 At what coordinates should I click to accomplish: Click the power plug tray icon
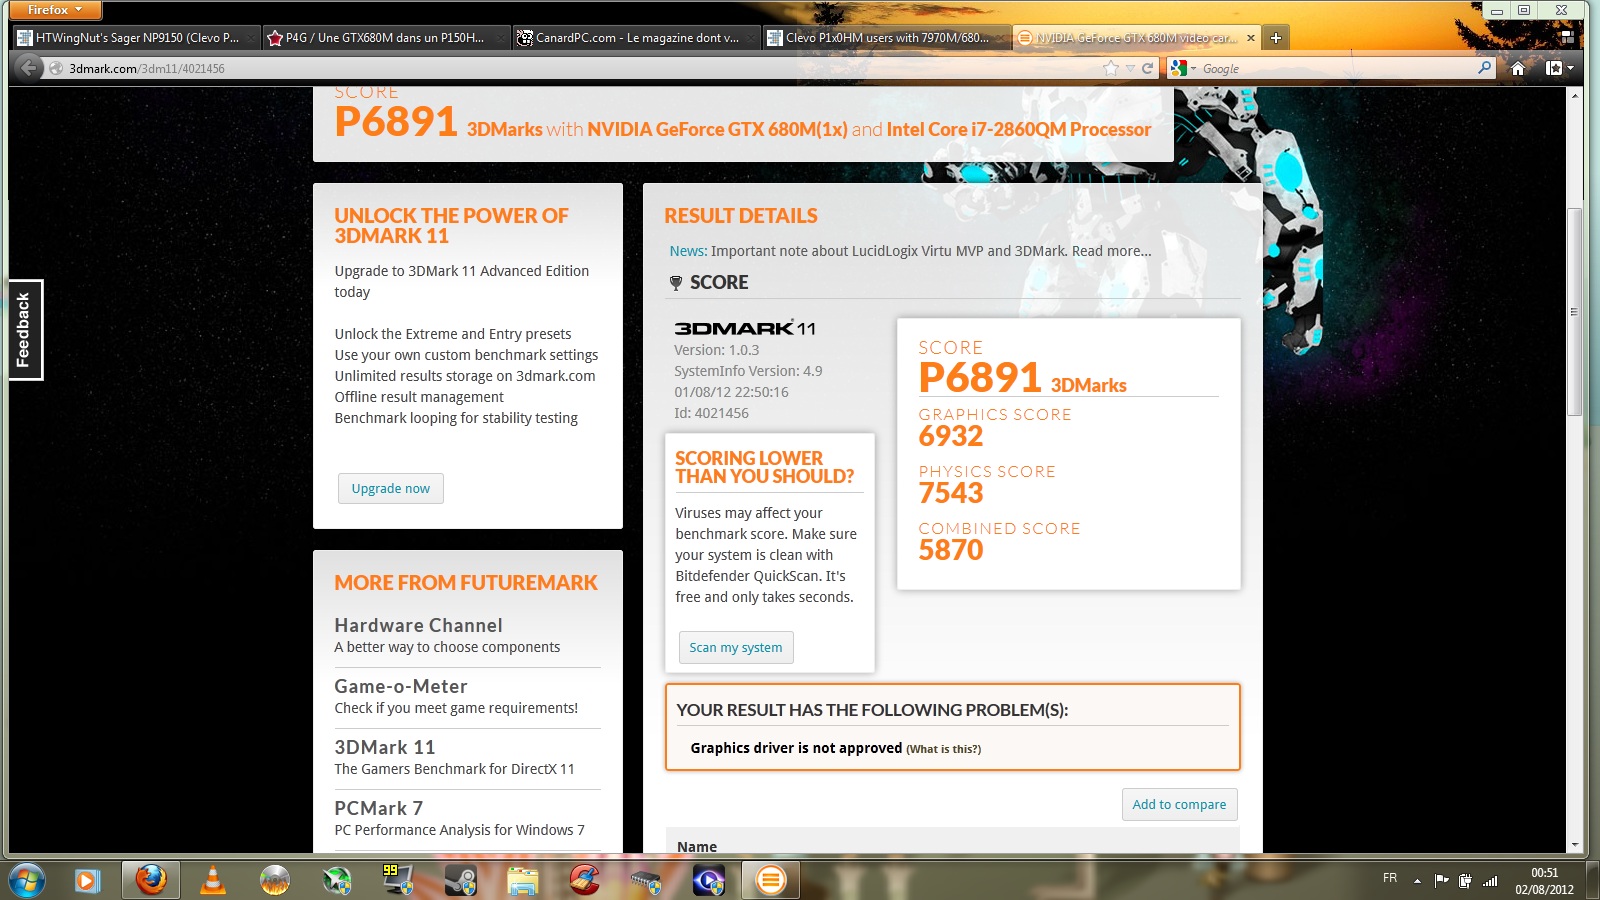(x=1465, y=881)
